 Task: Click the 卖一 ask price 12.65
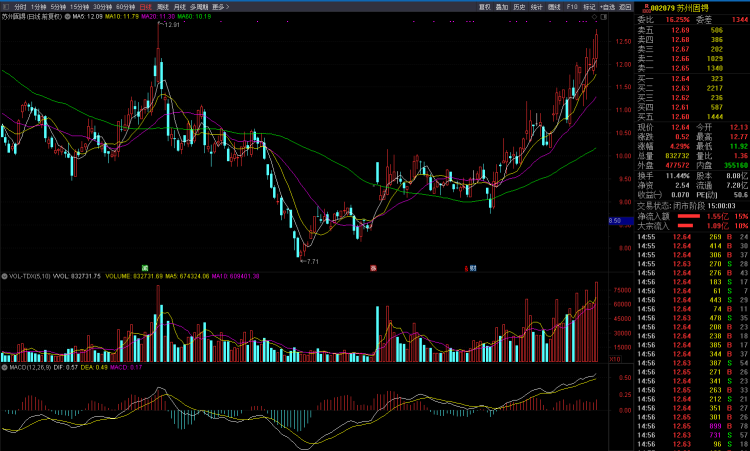coord(680,68)
